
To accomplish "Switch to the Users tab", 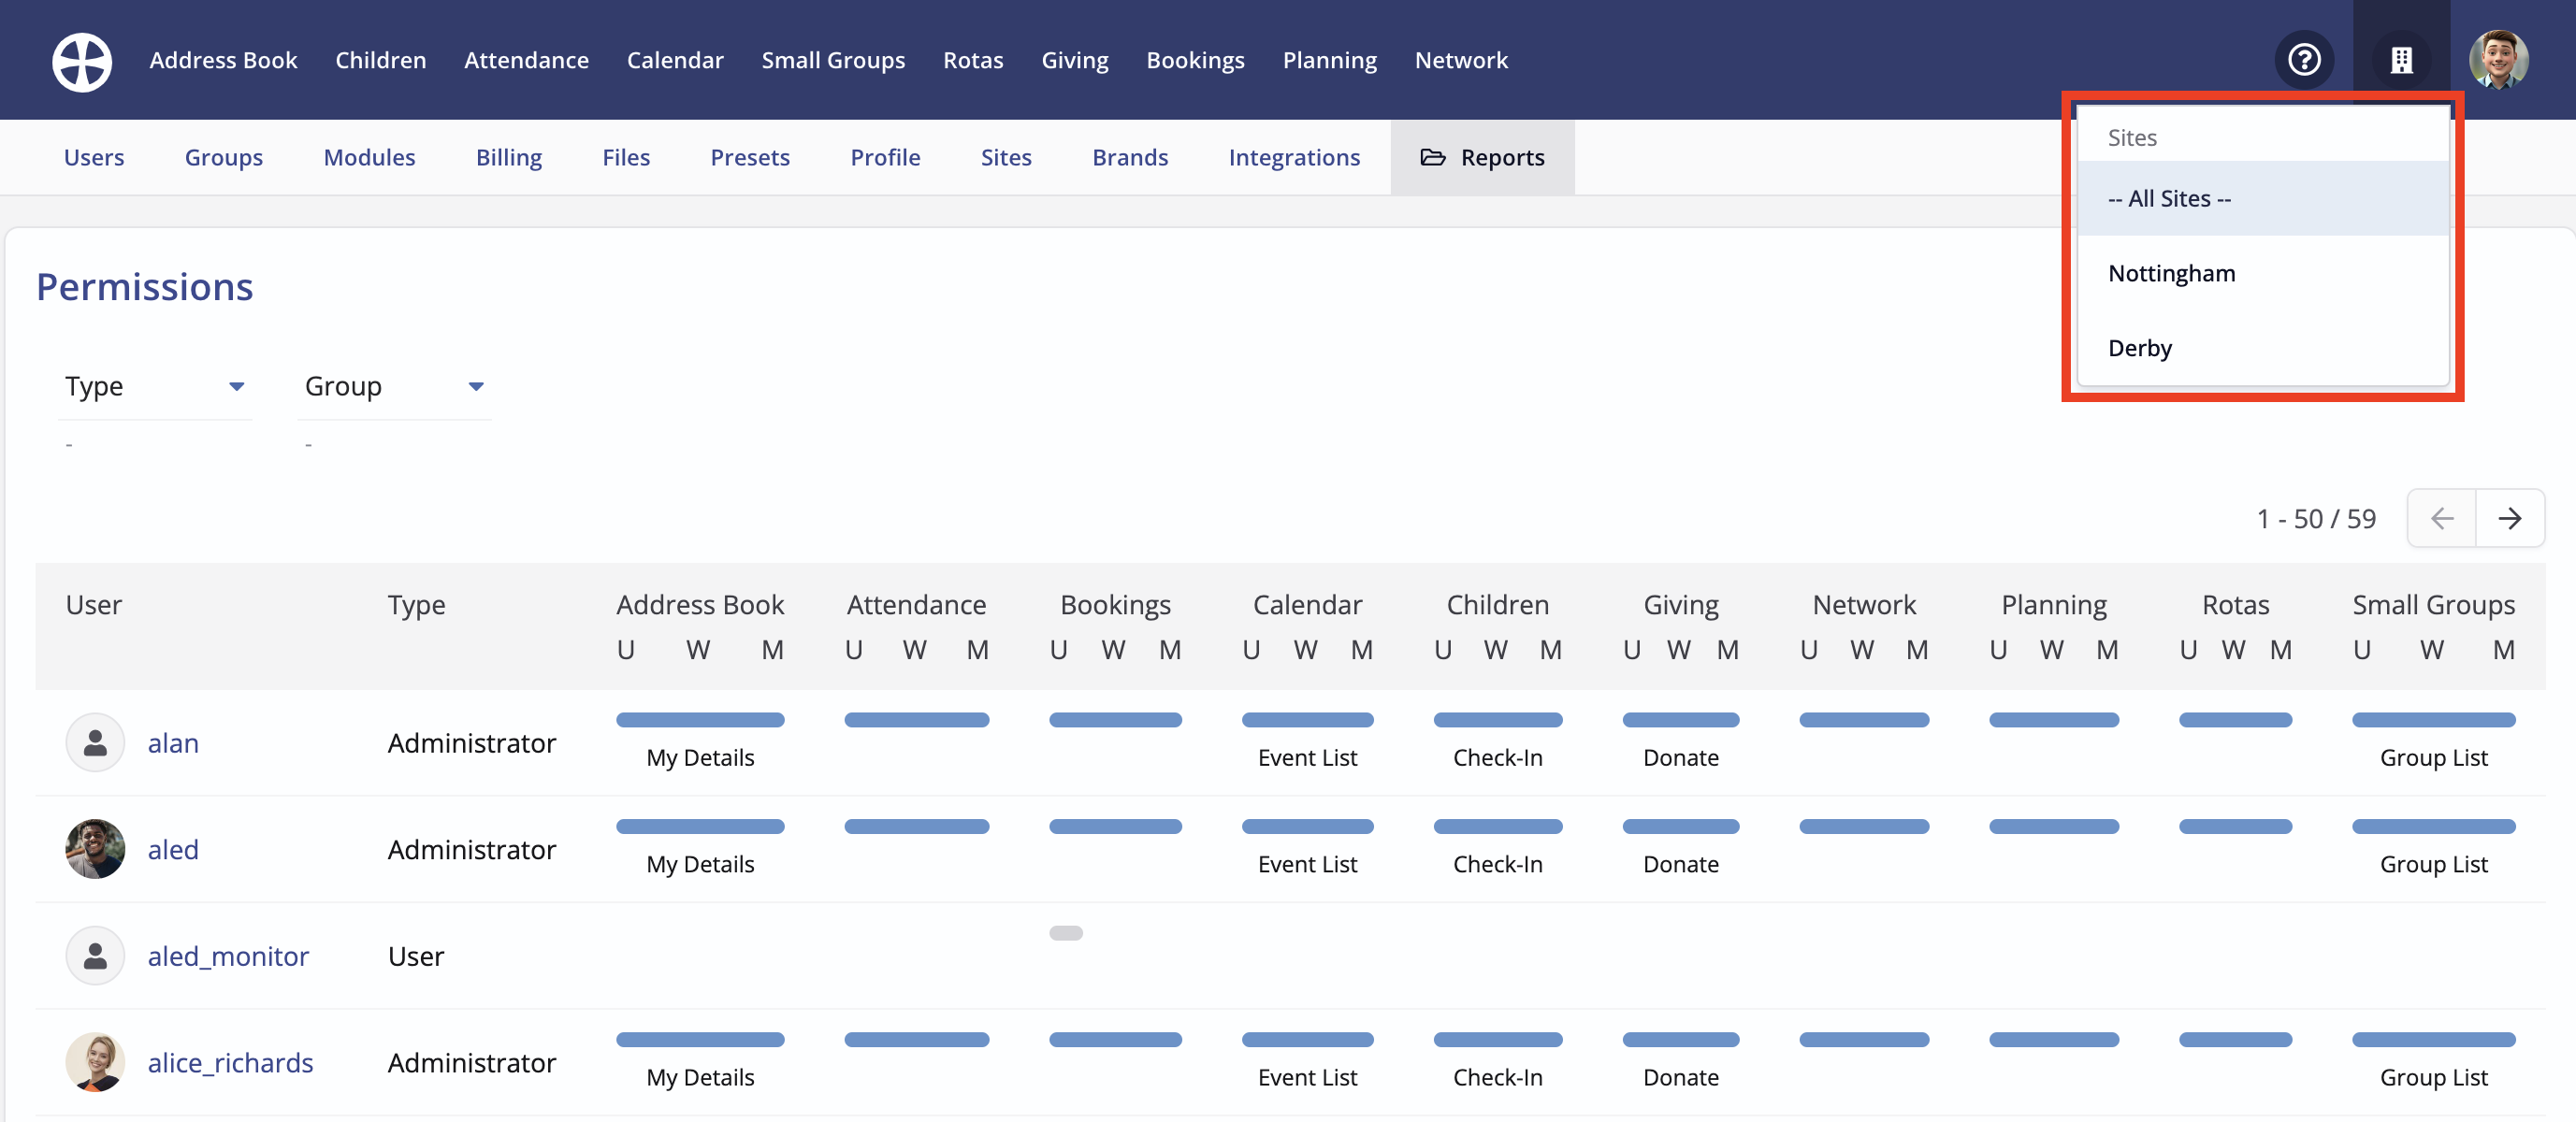I will click(93, 157).
